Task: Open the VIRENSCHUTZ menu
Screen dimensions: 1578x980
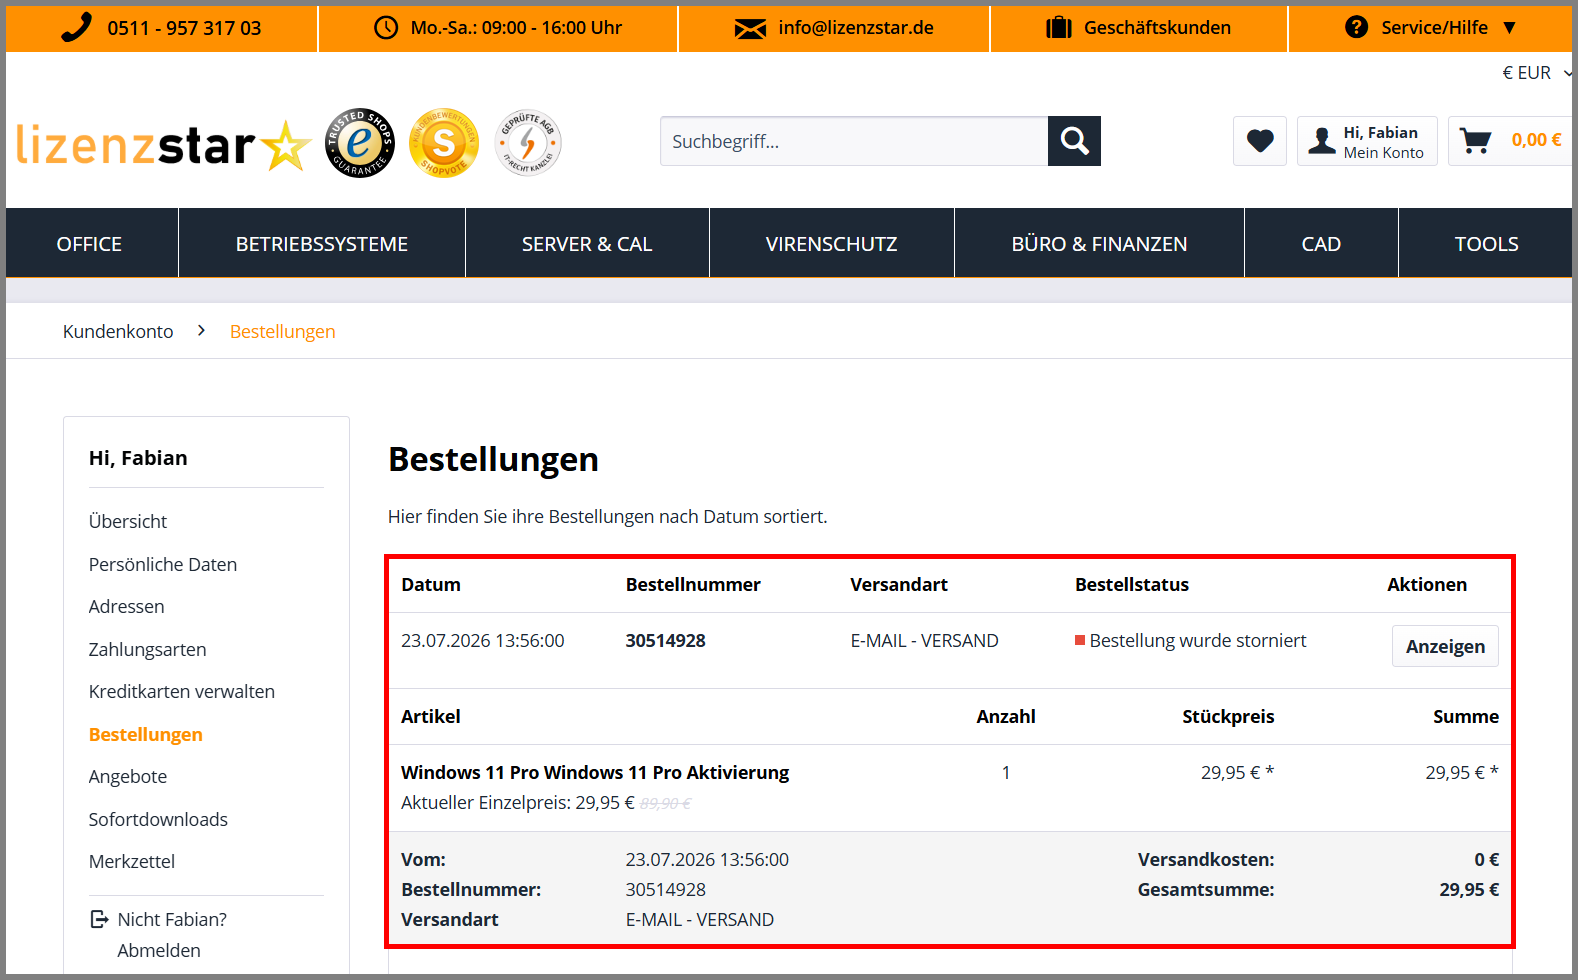Action: pos(832,244)
